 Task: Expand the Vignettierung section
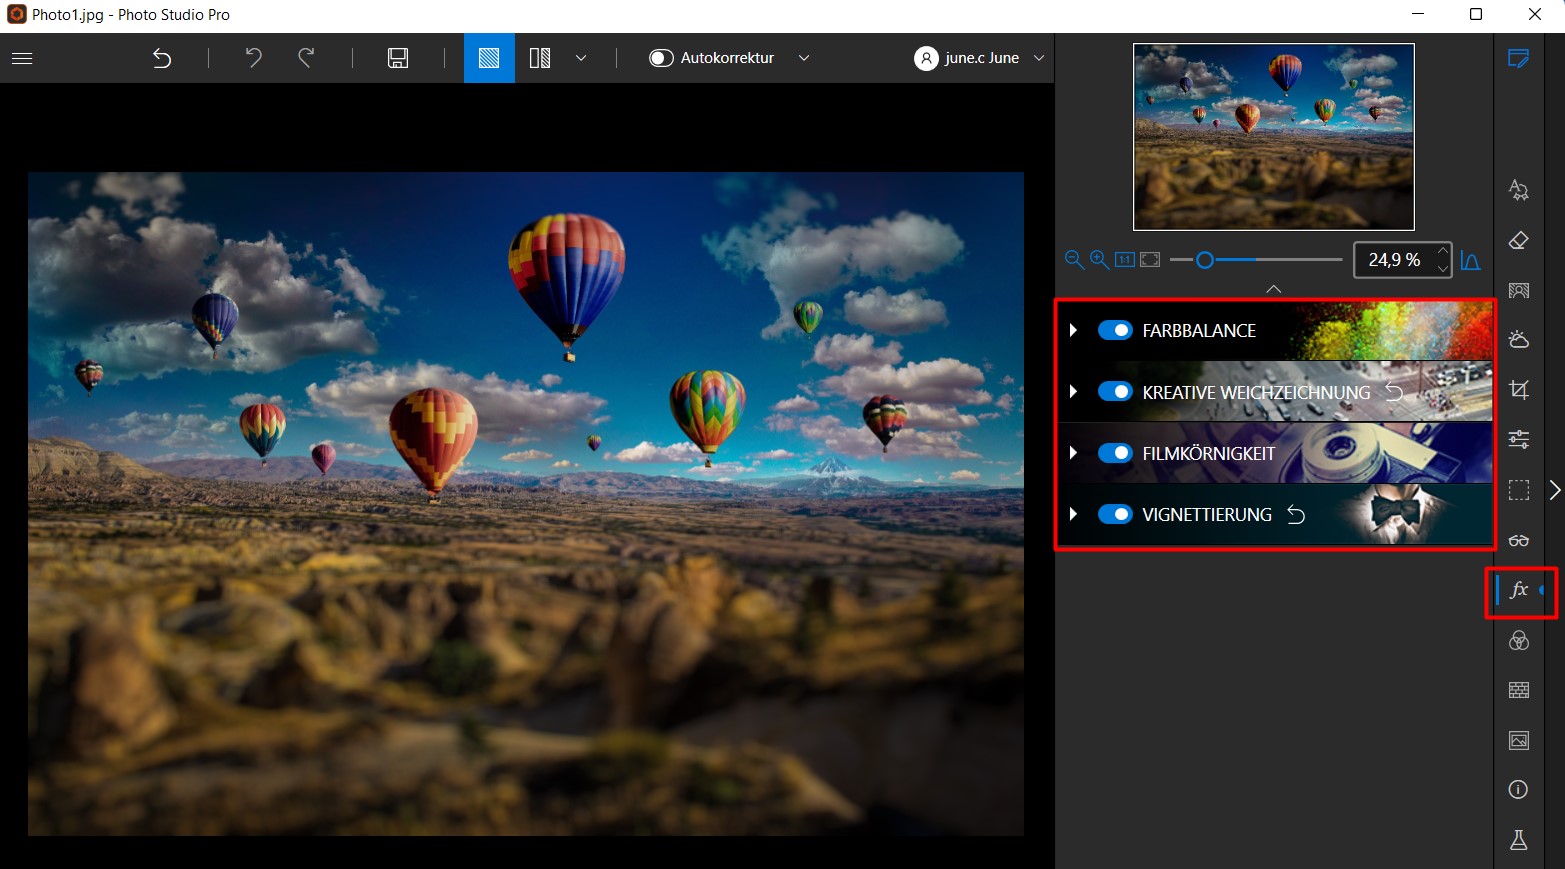tap(1073, 514)
